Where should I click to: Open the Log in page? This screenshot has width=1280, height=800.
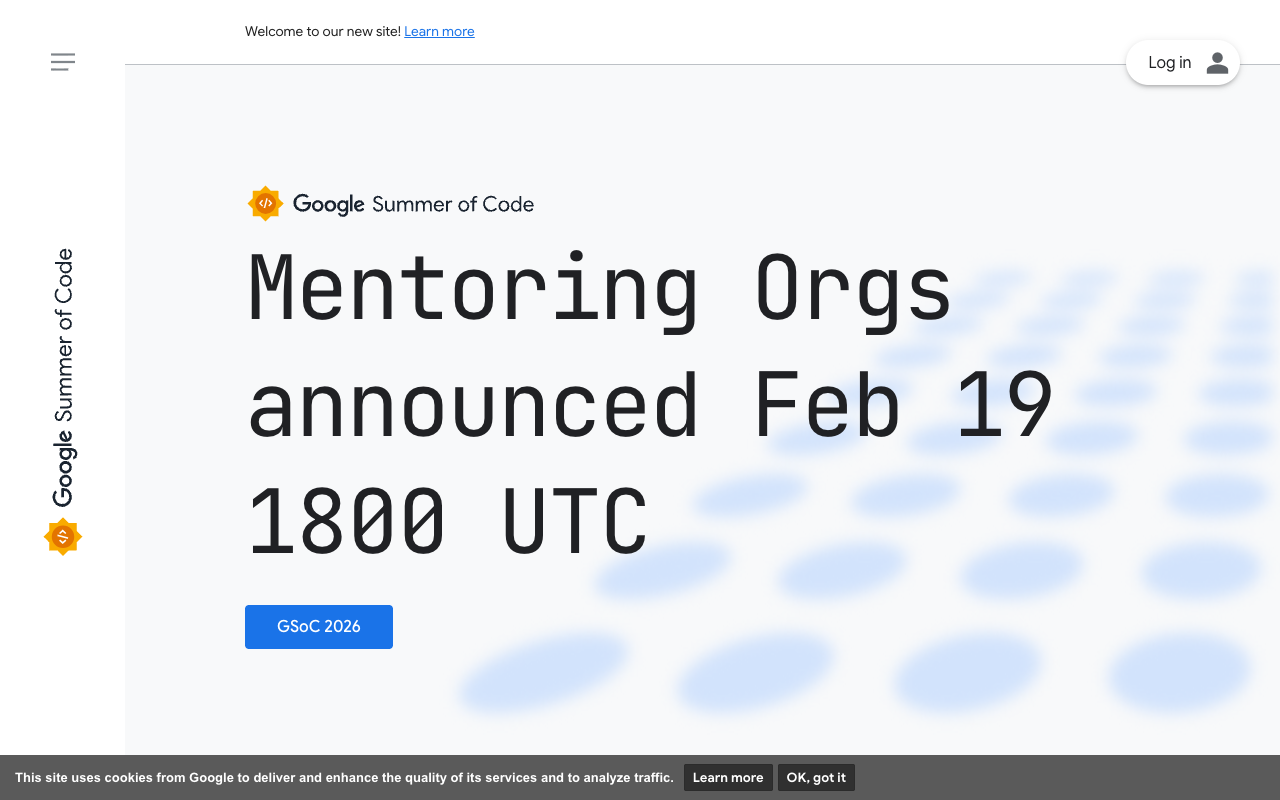pyautogui.click(x=1169, y=62)
